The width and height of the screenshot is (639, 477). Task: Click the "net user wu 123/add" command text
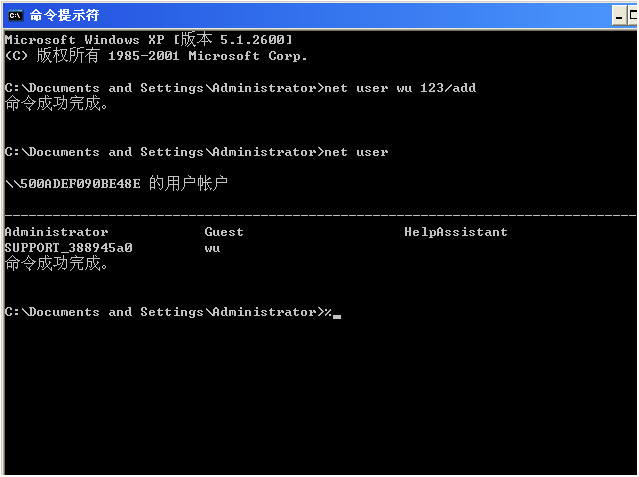[400, 88]
